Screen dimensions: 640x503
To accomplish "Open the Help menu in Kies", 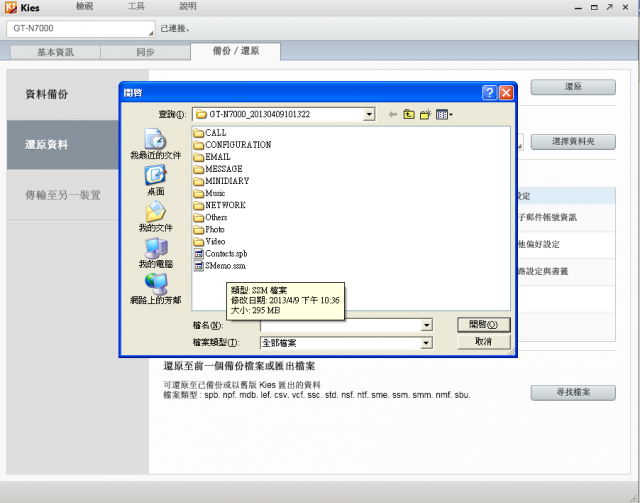I will click(x=188, y=6).
